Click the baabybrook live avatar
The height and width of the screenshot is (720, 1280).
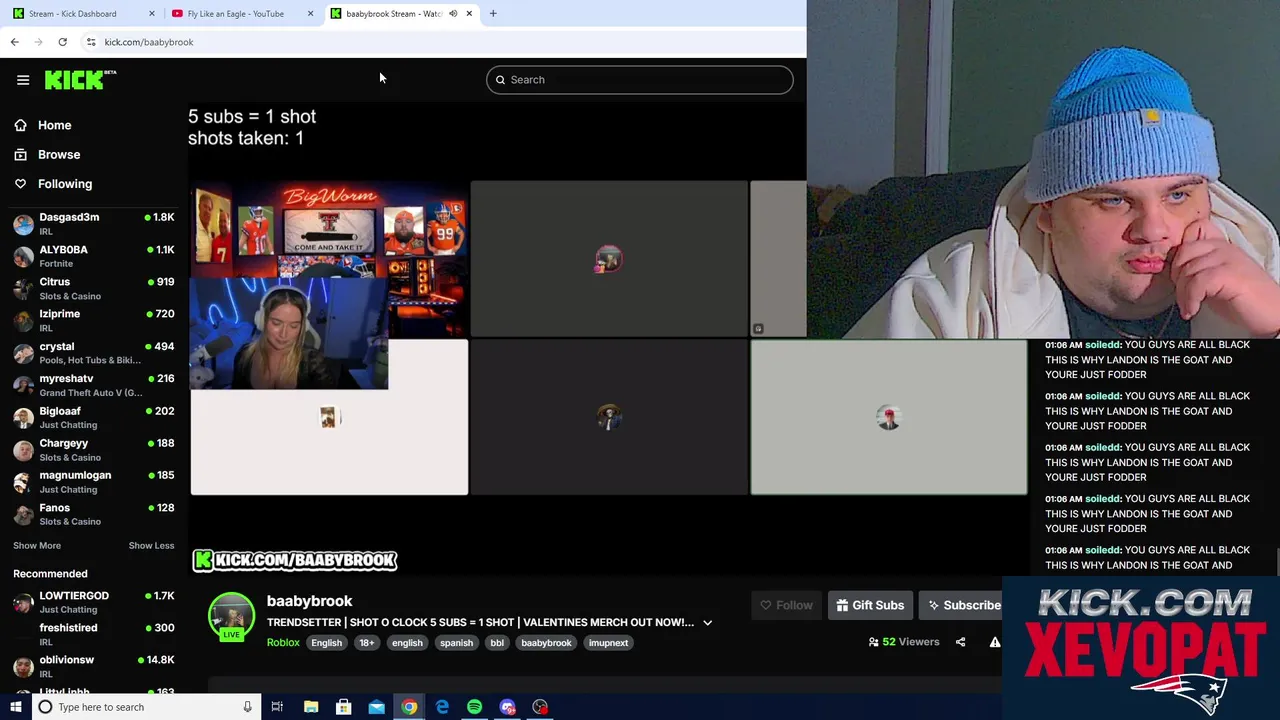(231, 616)
